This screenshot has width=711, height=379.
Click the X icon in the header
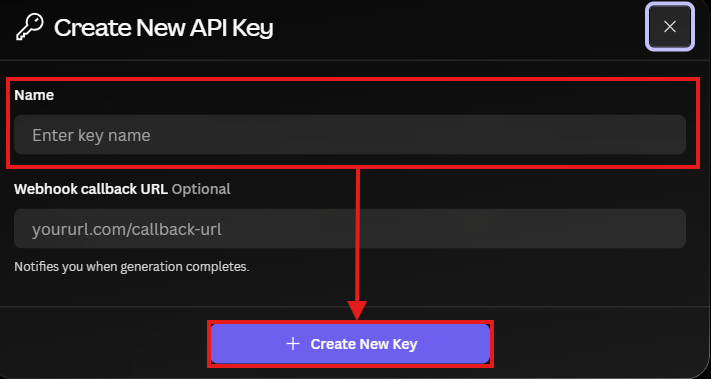point(670,27)
